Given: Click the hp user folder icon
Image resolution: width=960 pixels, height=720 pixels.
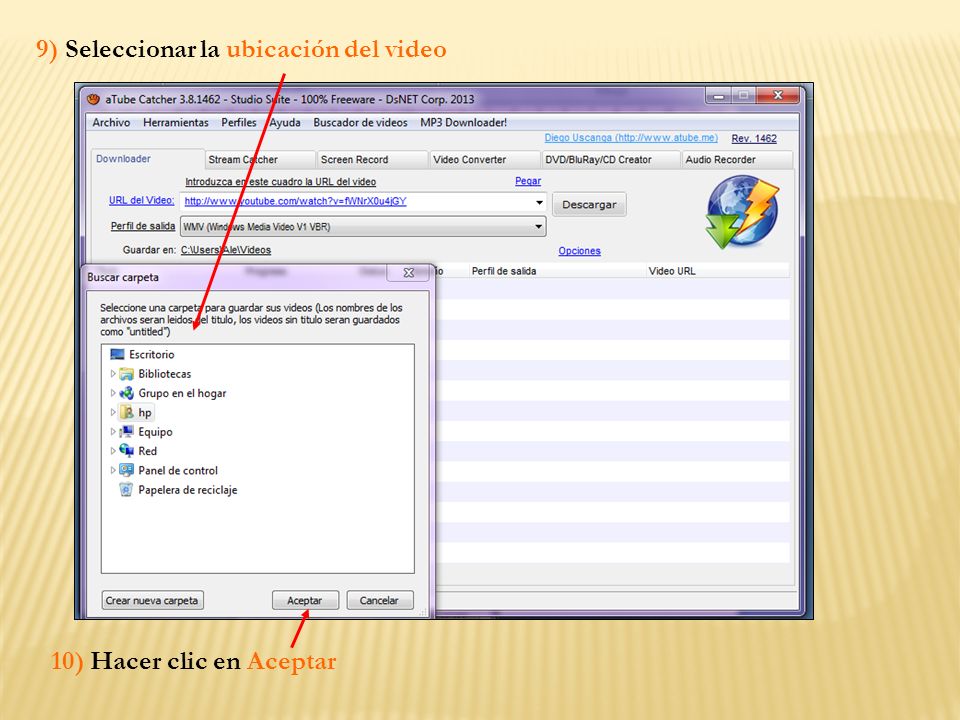Looking at the screenshot, I should coord(126,413).
